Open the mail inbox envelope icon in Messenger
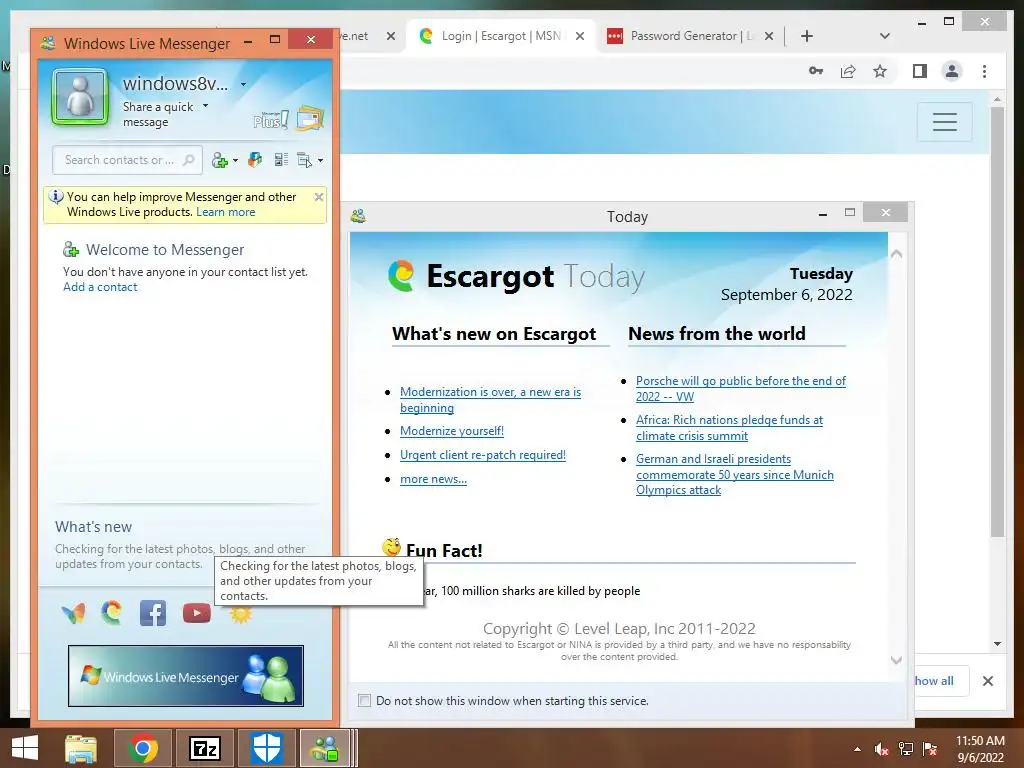1024x768 pixels. pos(310,118)
